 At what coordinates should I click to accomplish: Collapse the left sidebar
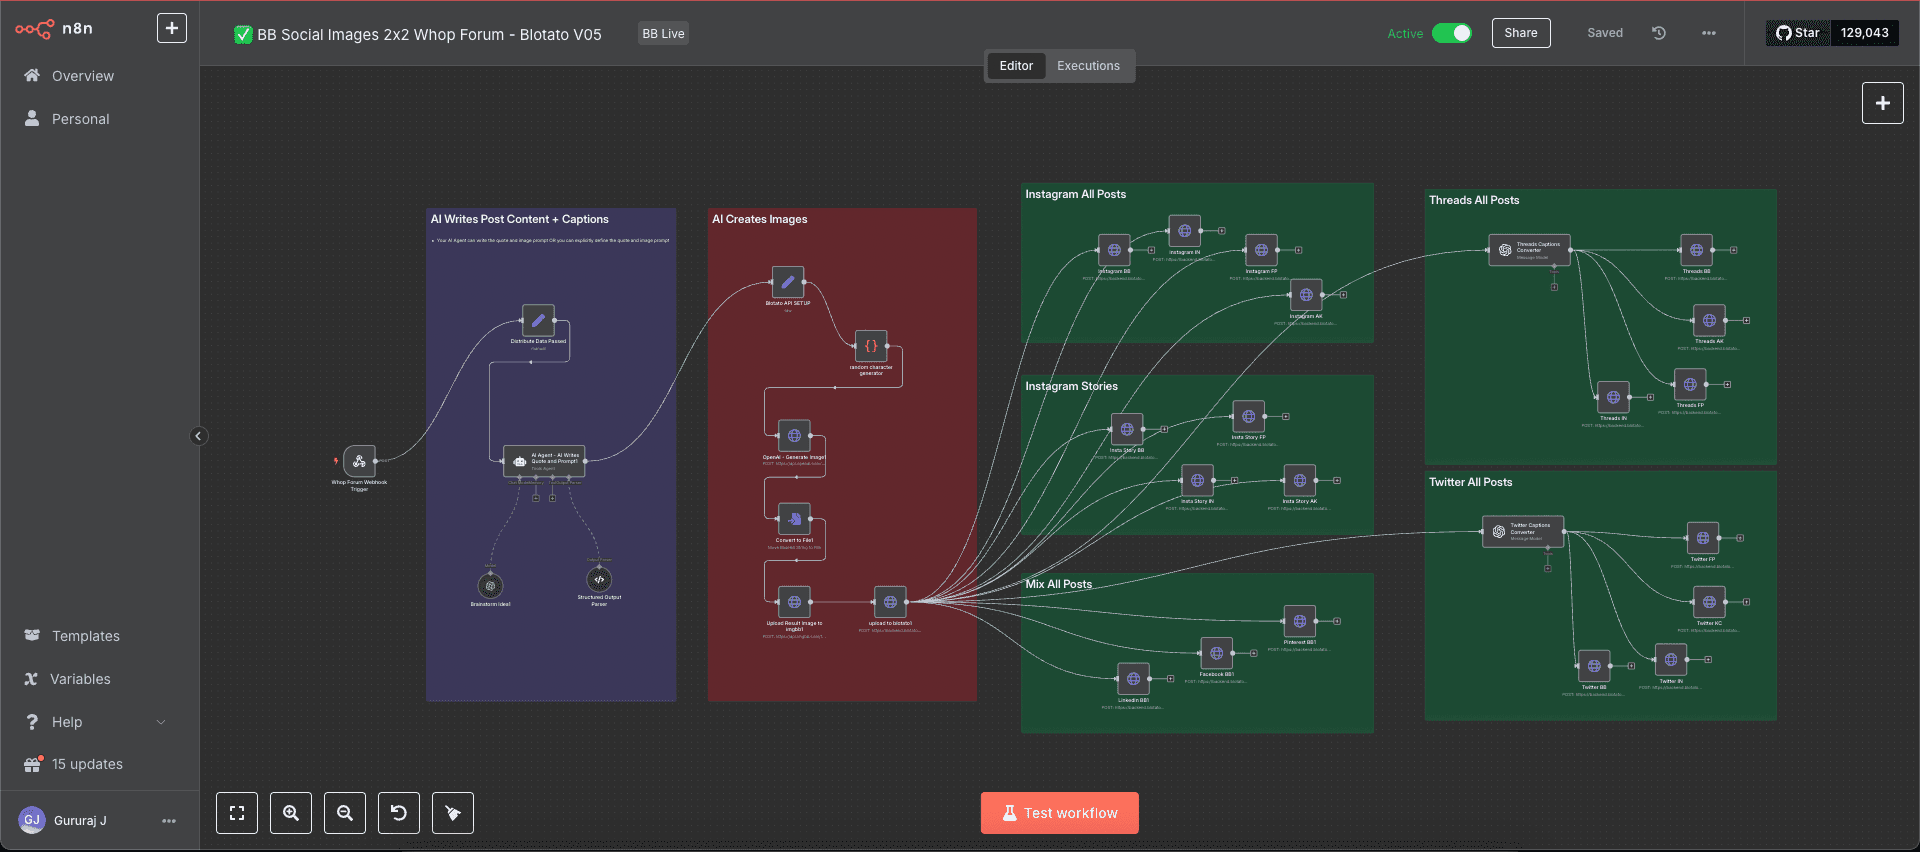pyautogui.click(x=198, y=436)
